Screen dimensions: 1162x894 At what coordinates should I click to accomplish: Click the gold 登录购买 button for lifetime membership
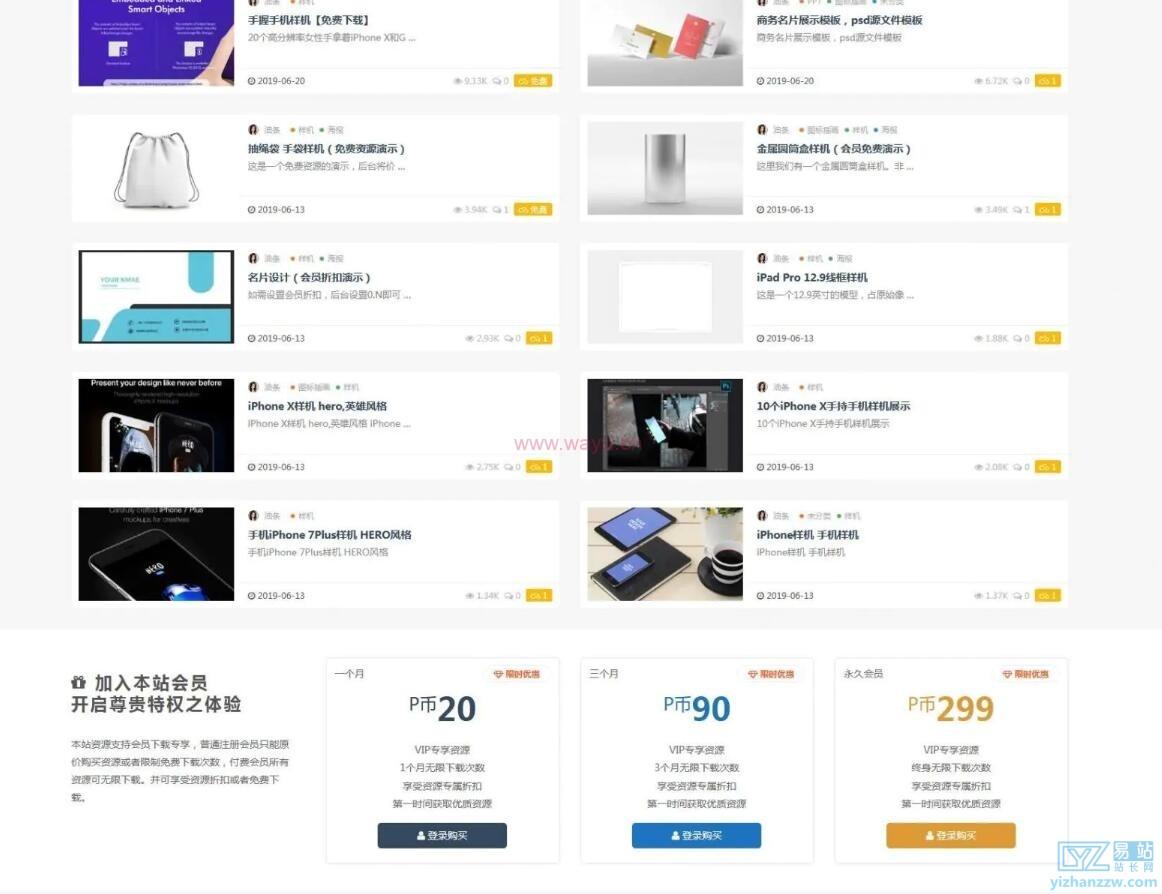951,835
